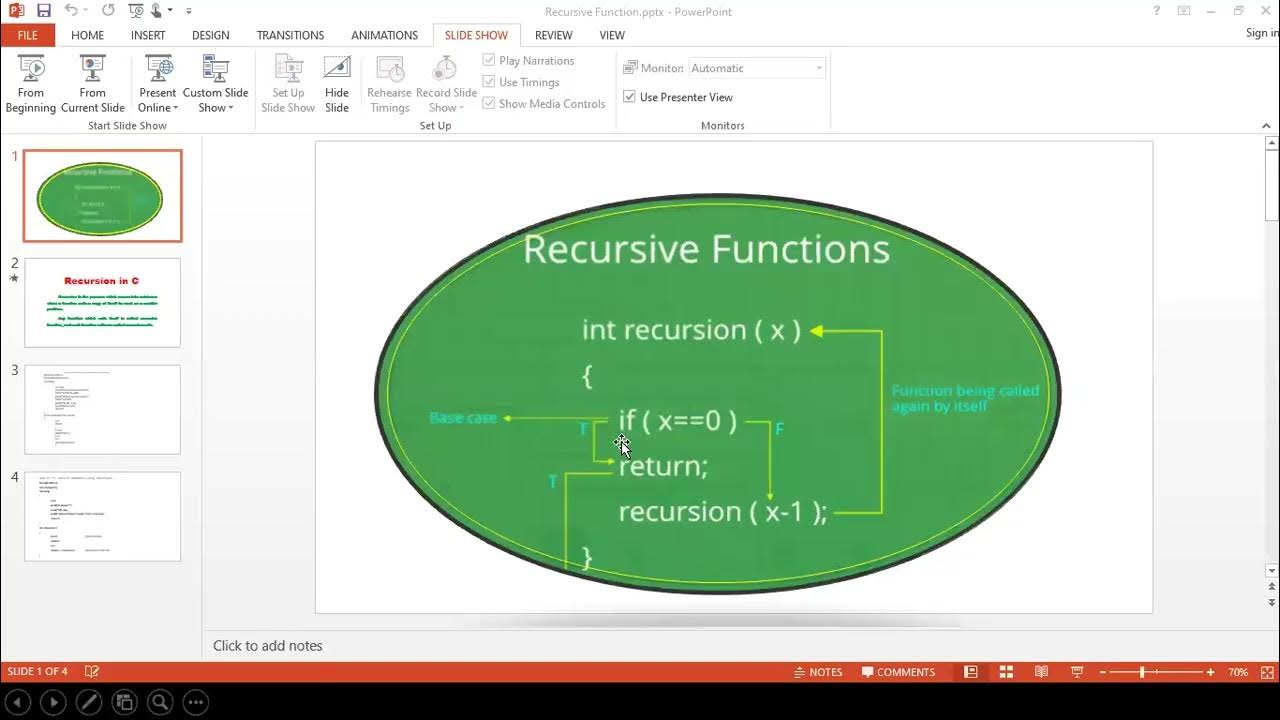
Task: Expand Touch/Mouse Mode dropdown arrow
Action: tap(170, 11)
